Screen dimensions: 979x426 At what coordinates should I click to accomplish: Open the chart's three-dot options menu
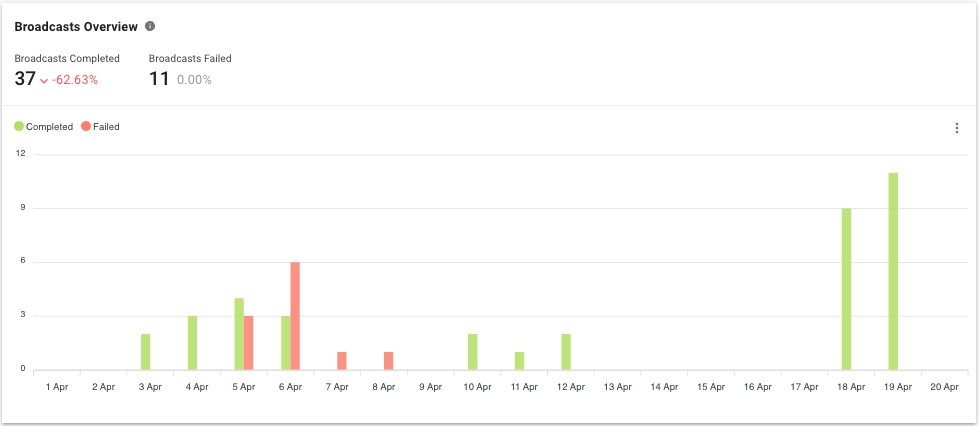click(956, 128)
